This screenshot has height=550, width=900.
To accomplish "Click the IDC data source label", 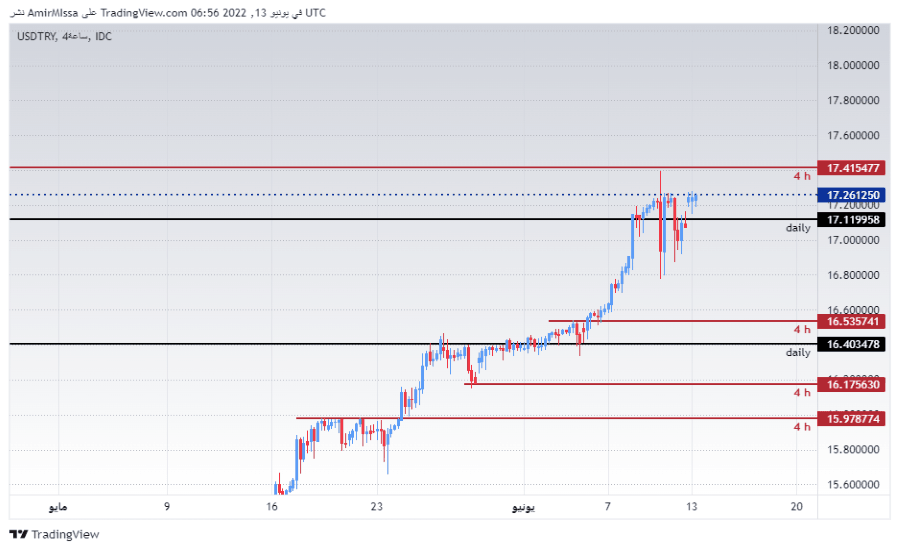I will point(103,36).
